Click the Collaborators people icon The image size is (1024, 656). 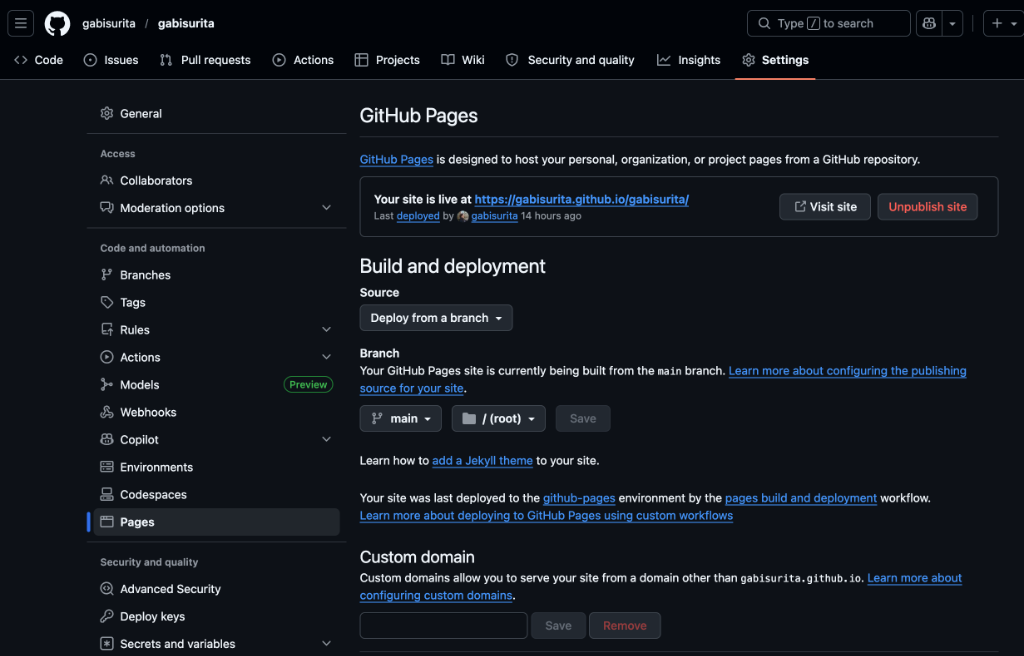click(106, 180)
